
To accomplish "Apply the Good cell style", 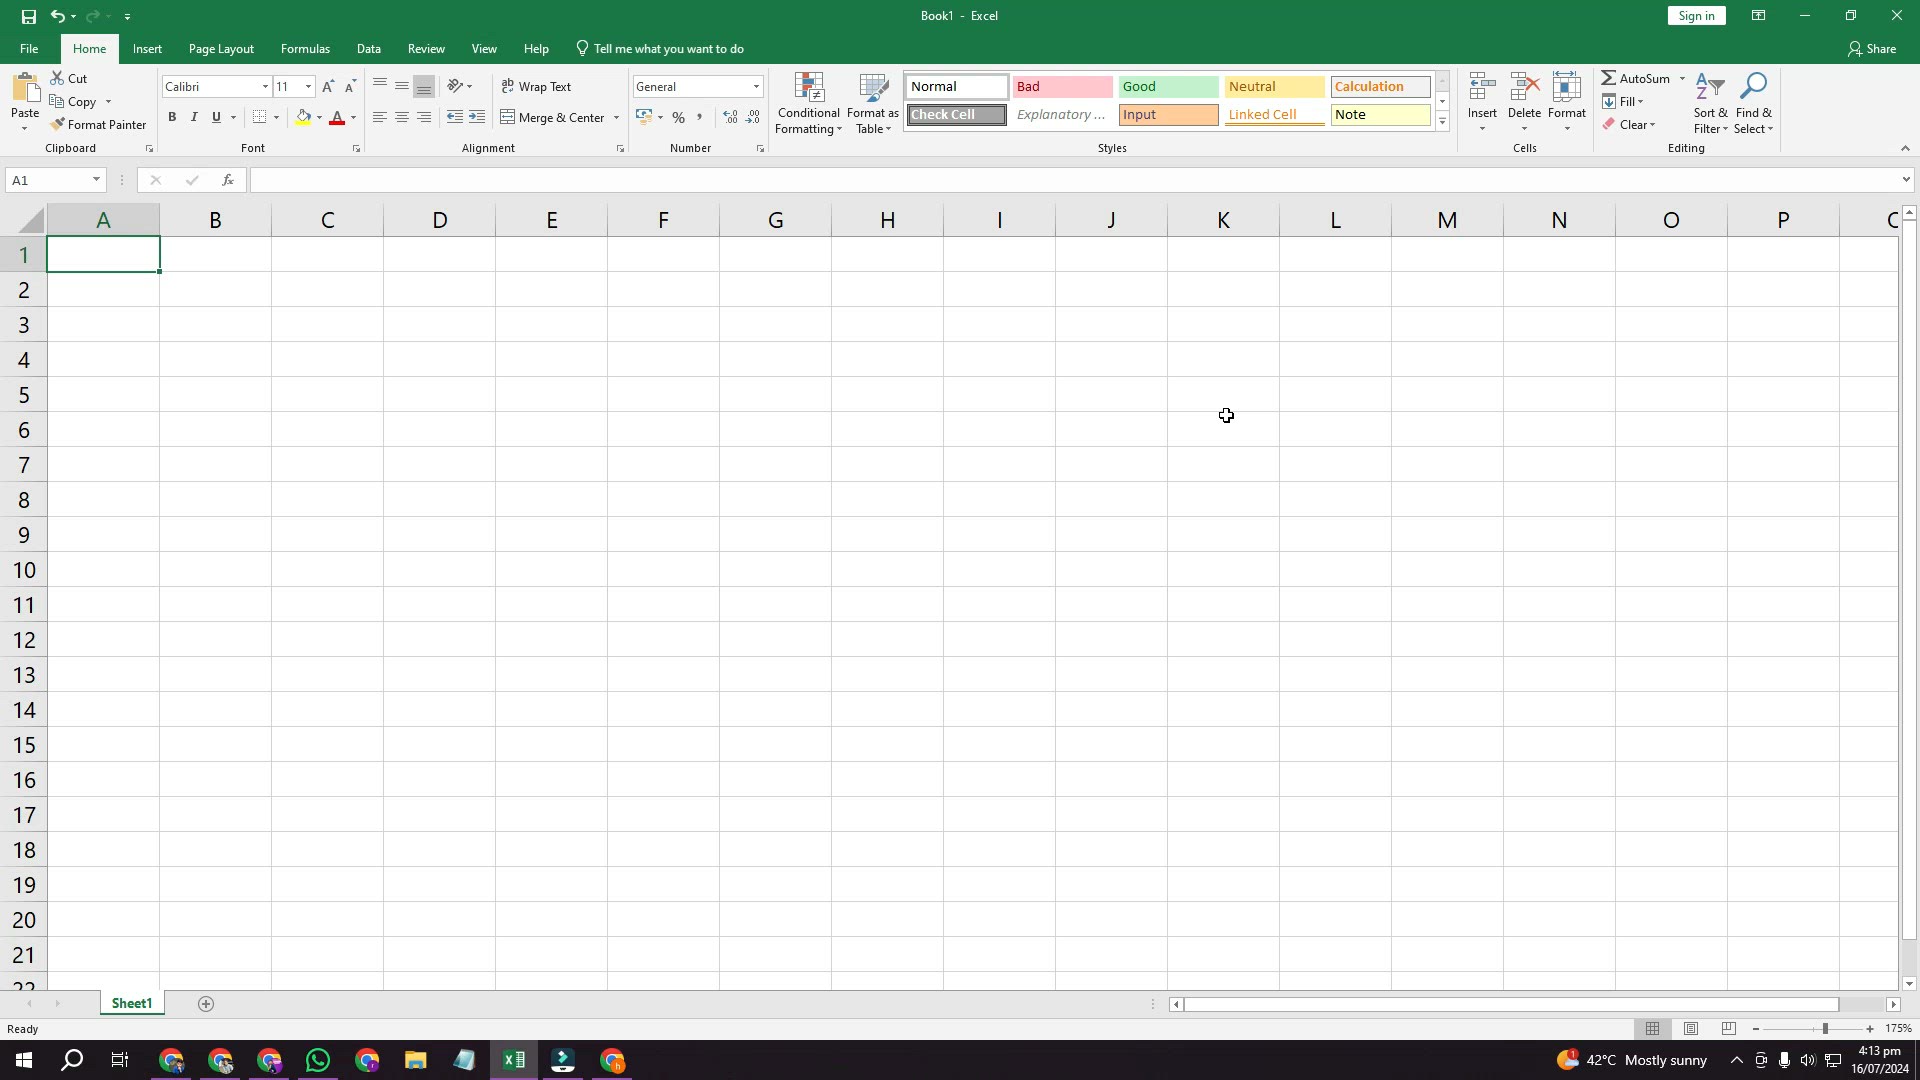I will point(1168,87).
